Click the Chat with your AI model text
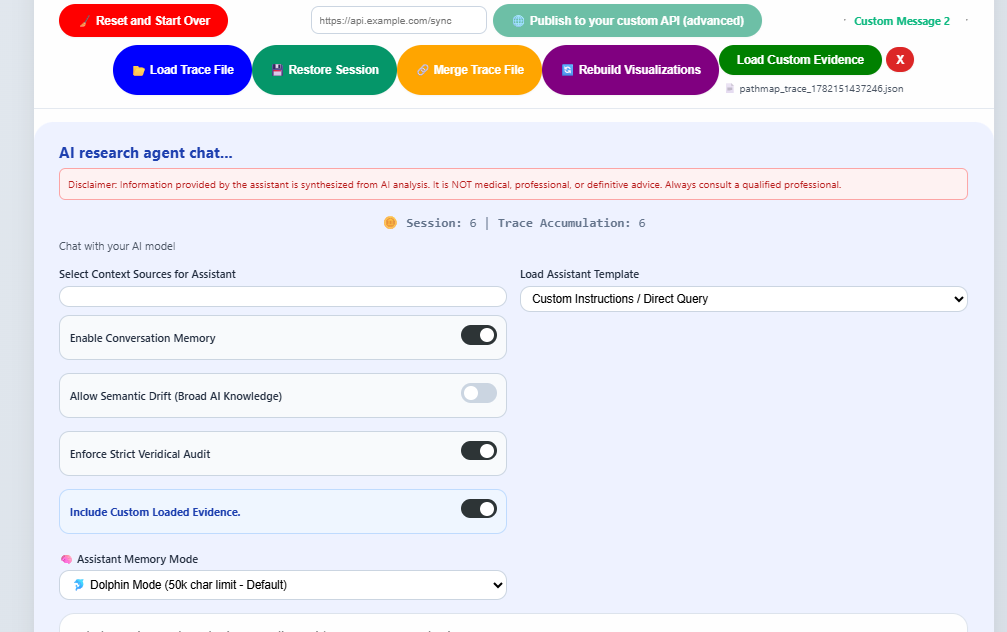This screenshot has height=632, width=1007. pos(117,246)
